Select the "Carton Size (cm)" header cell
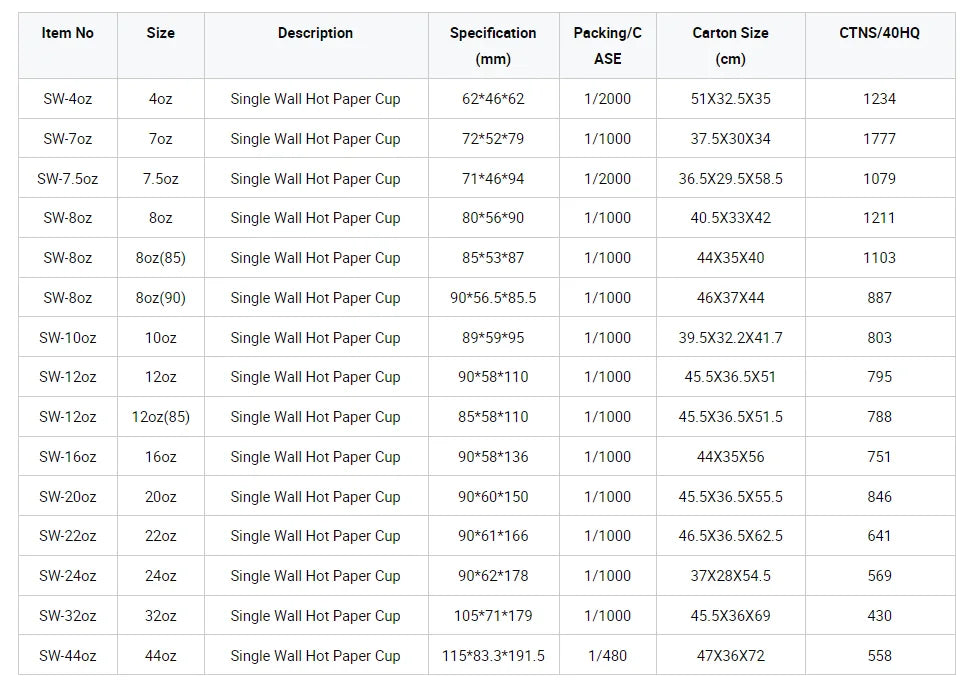974x684 pixels. (x=730, y=46)
